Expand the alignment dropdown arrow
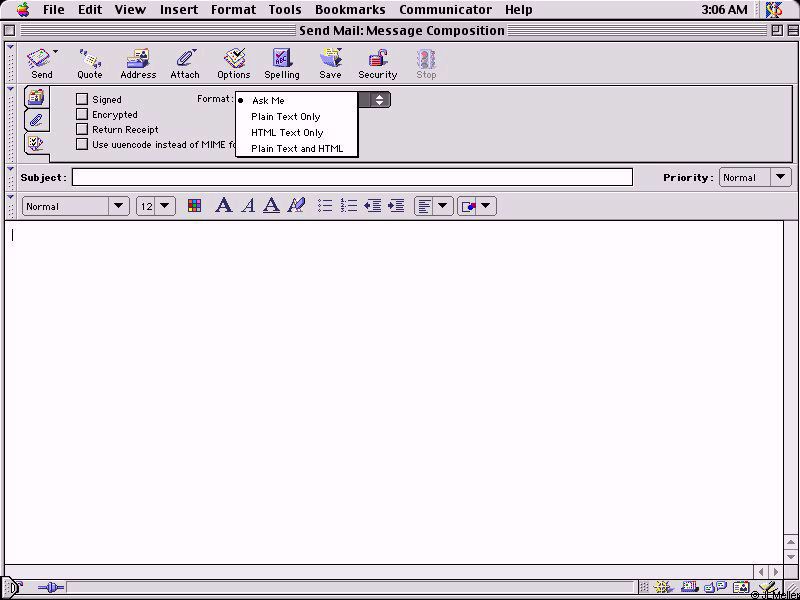 click(443, 206)
